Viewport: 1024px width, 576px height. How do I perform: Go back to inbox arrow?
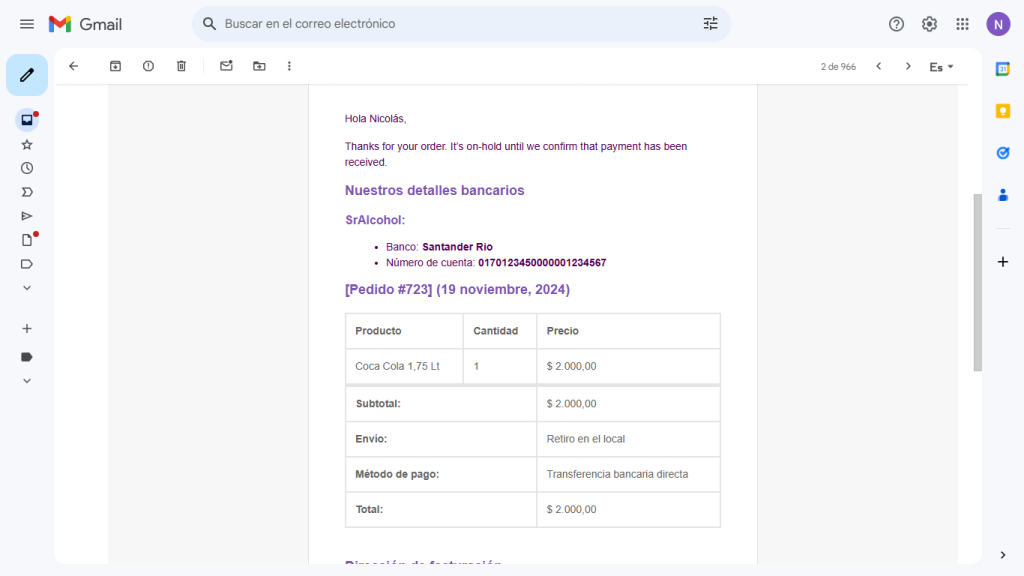point(74,66)
